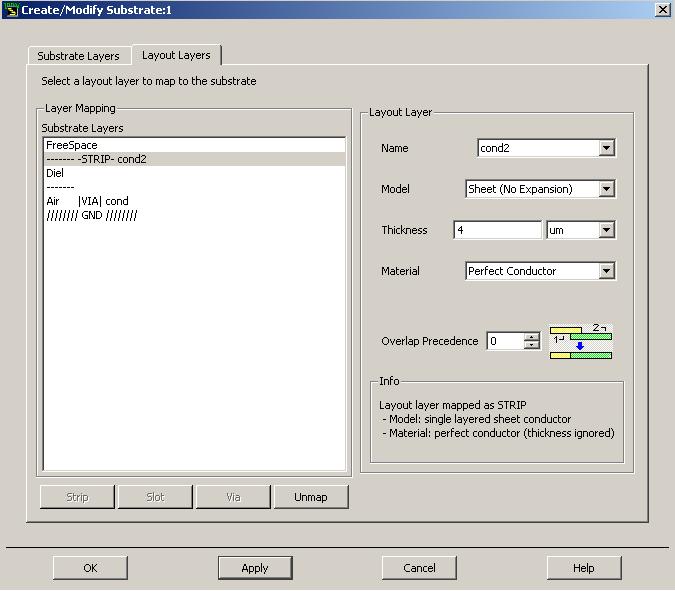
Task: Select the Layout Layers tab
Action: click(176, 55)
